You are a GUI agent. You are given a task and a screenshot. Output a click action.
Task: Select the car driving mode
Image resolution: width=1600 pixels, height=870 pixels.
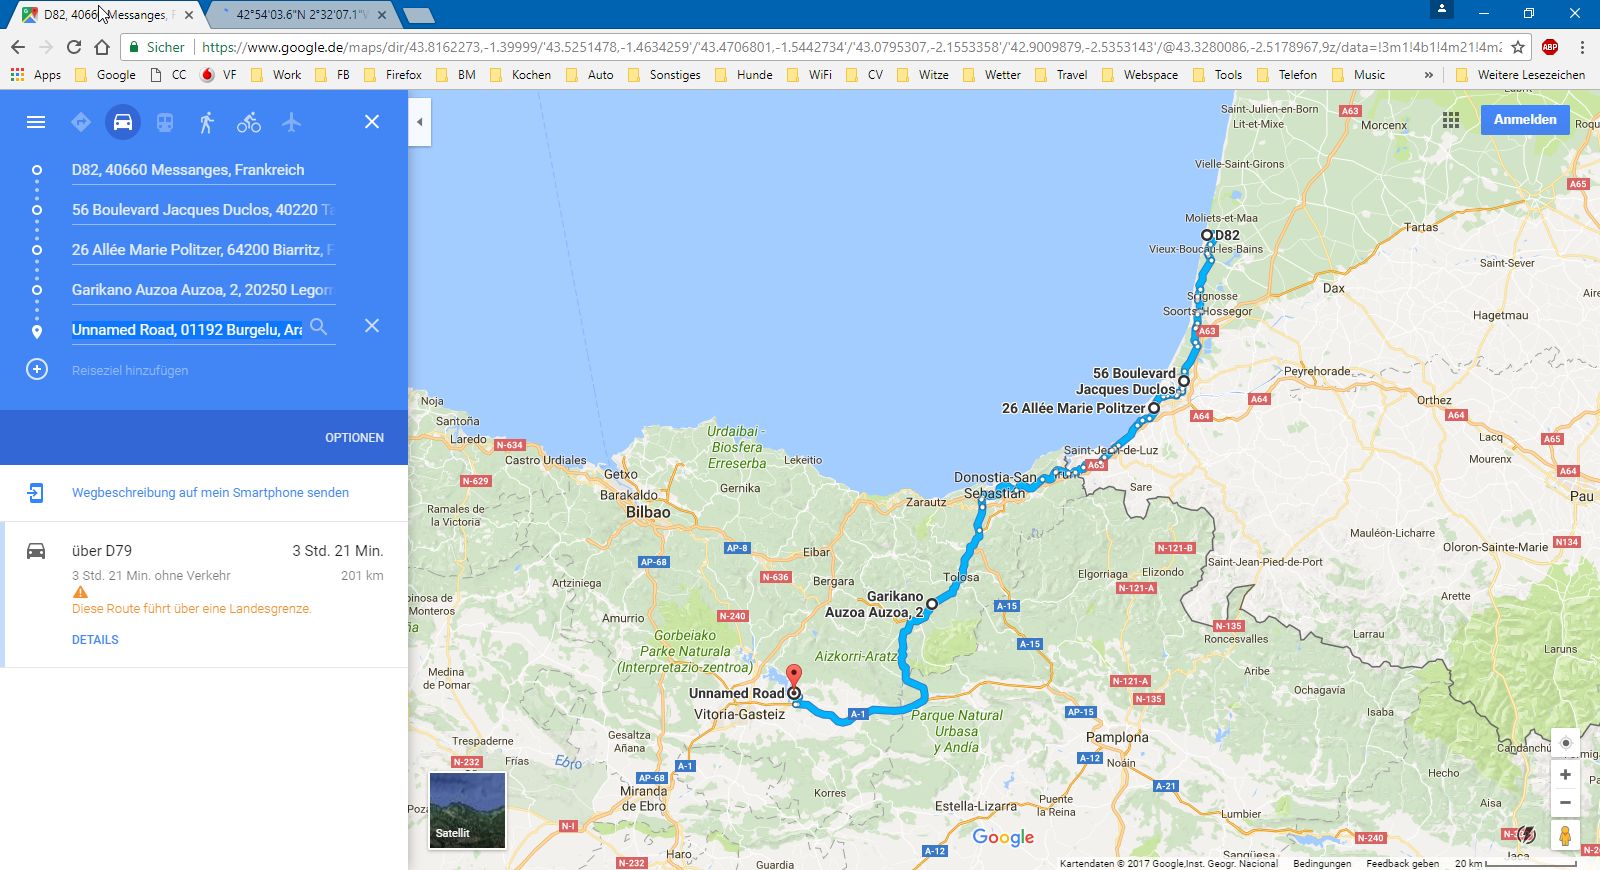coord(123,122)
